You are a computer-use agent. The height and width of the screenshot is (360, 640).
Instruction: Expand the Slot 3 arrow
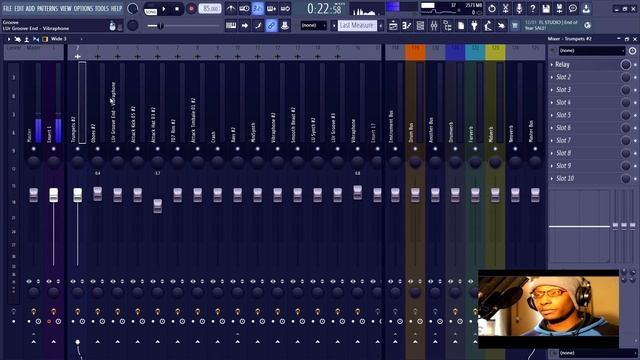coord(552,90)
